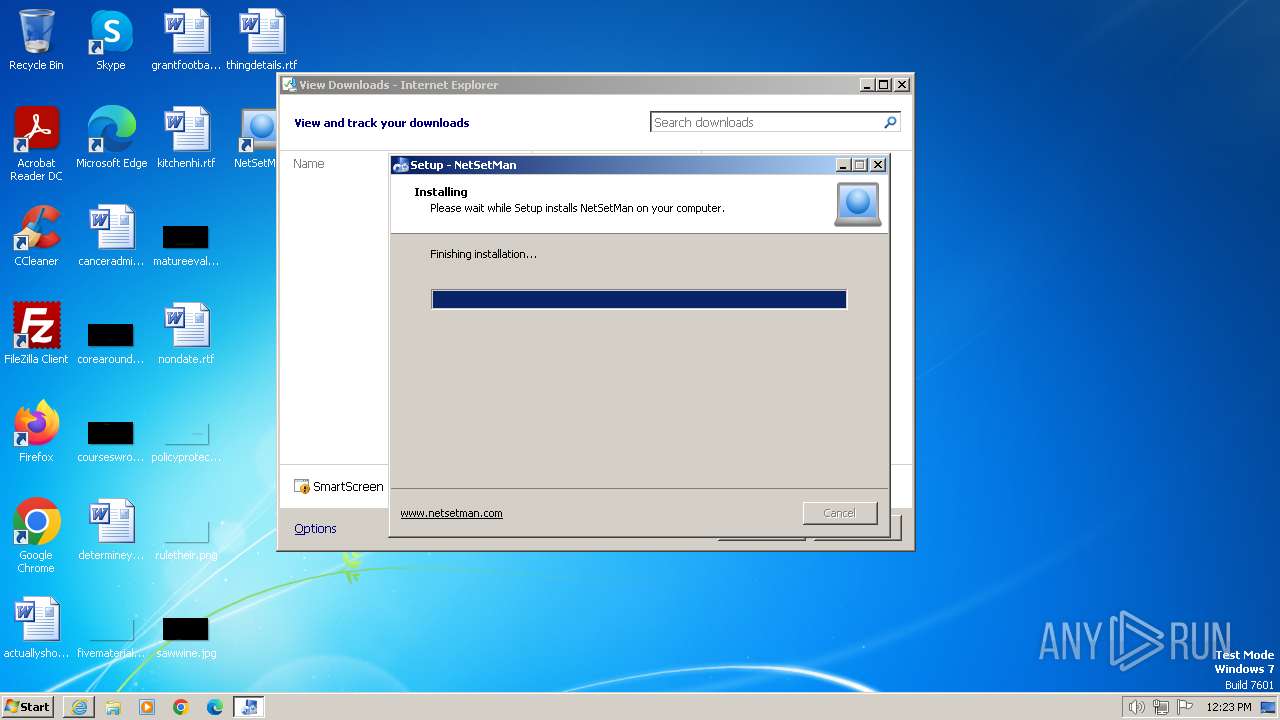Select the ruletheir.png file icon
Viewport: 1280px width, 720px height.
(186, 540)
